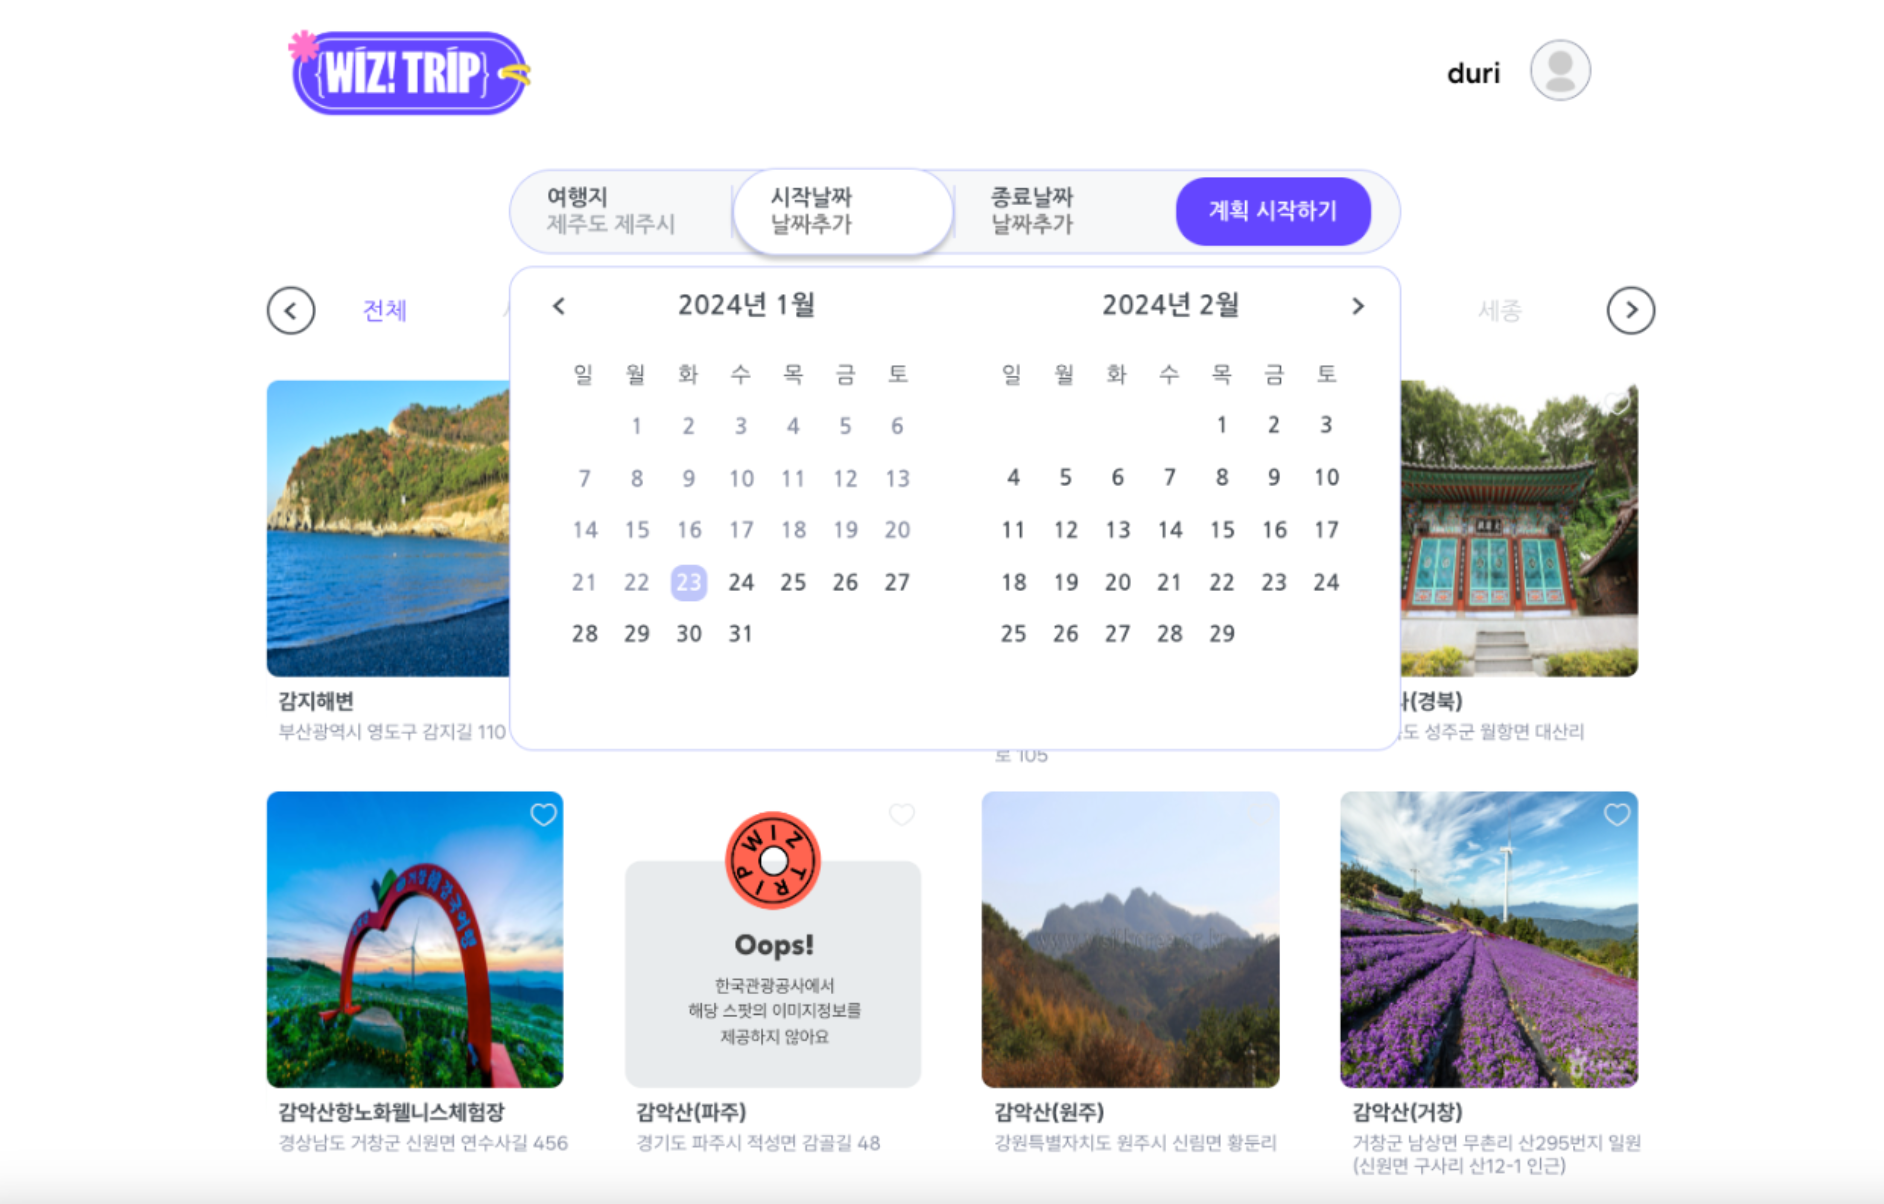Open the 감악산항노화웰니스체험장 photo
The width and height of the screenshot is (1884, 1204).
coord(415,939)
